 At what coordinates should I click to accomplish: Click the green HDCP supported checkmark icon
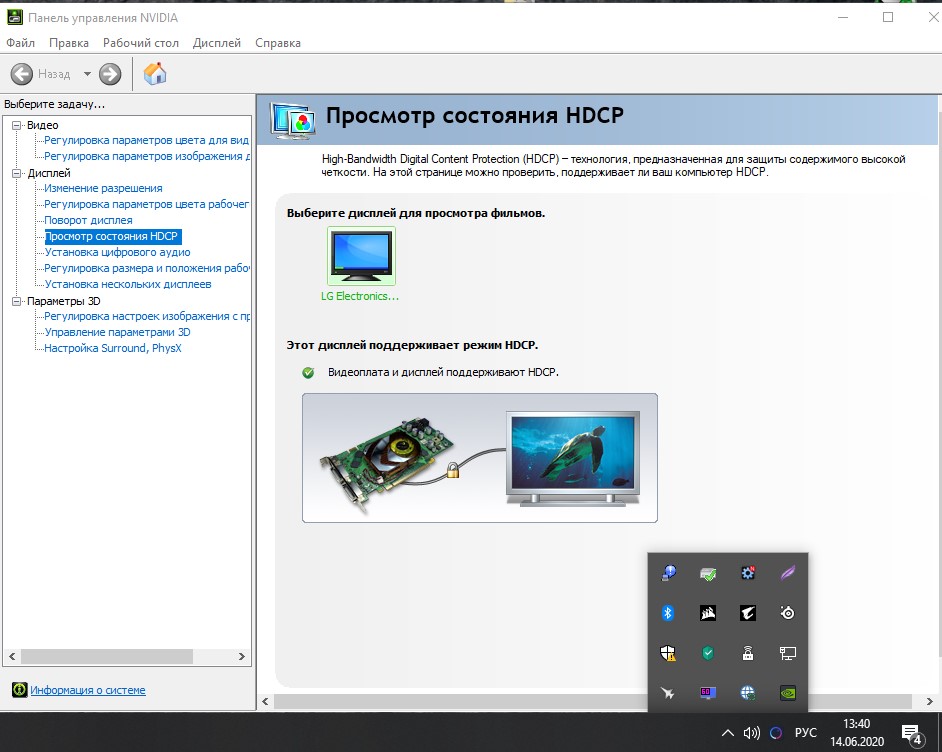click(308, 372)
